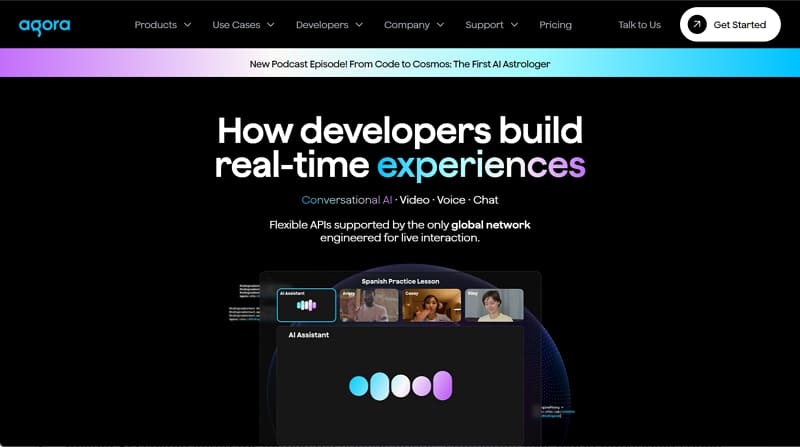Click the gradient word 'experiences'
800x447 pixels.
481,165
